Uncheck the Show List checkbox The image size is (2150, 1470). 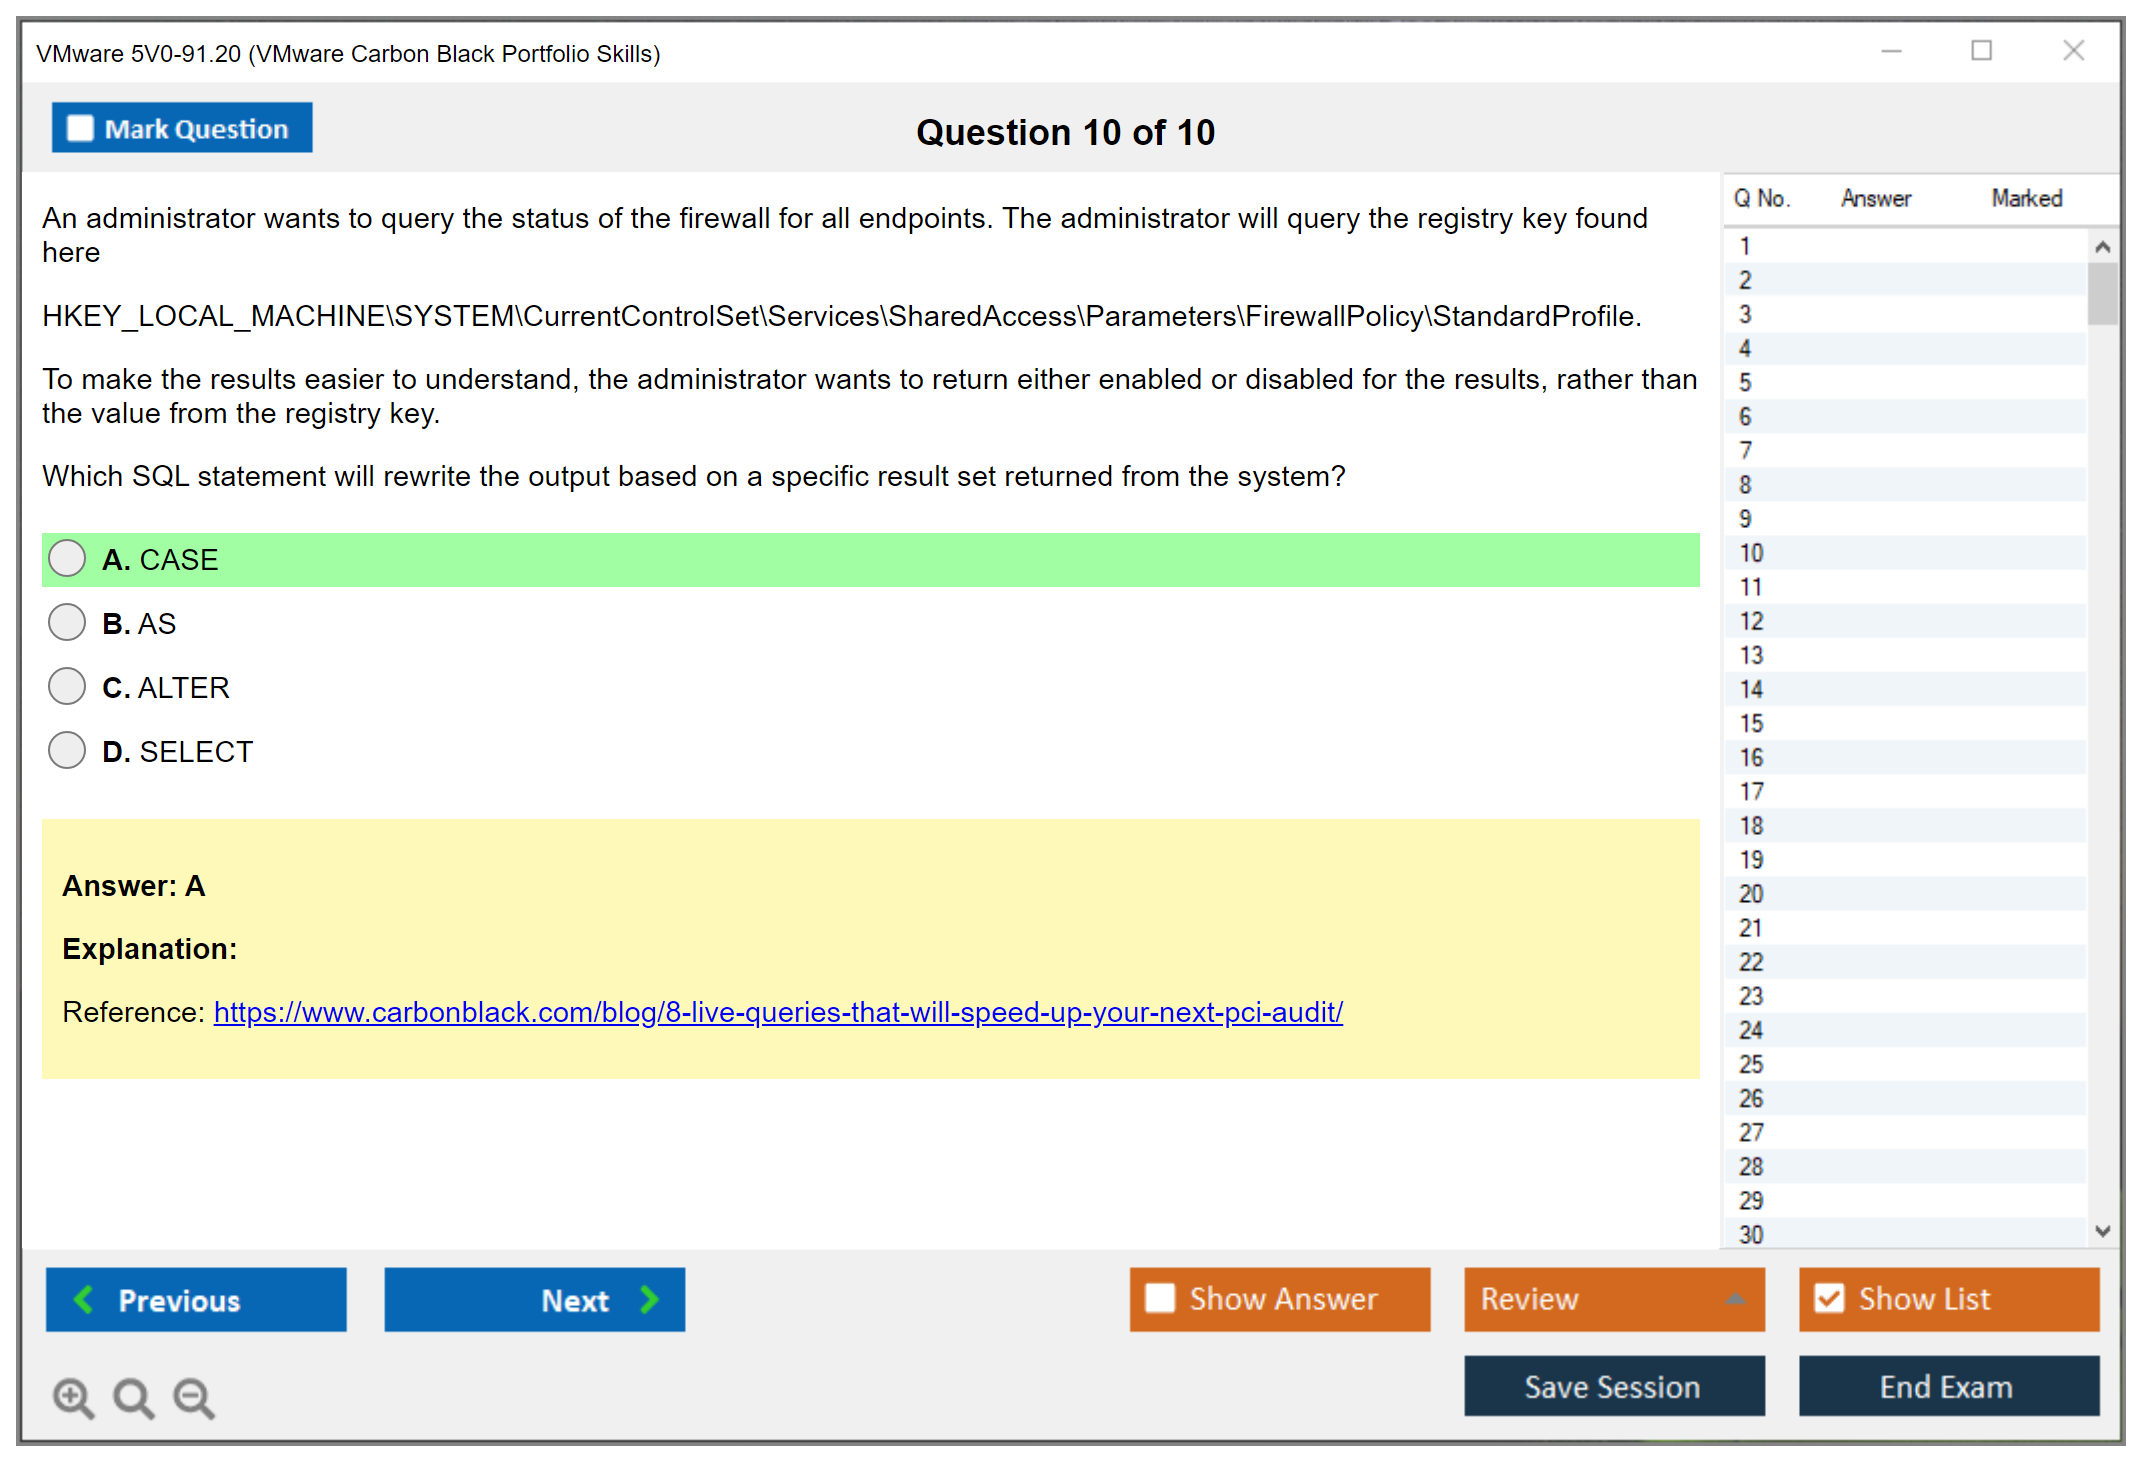point(1829,1299)
